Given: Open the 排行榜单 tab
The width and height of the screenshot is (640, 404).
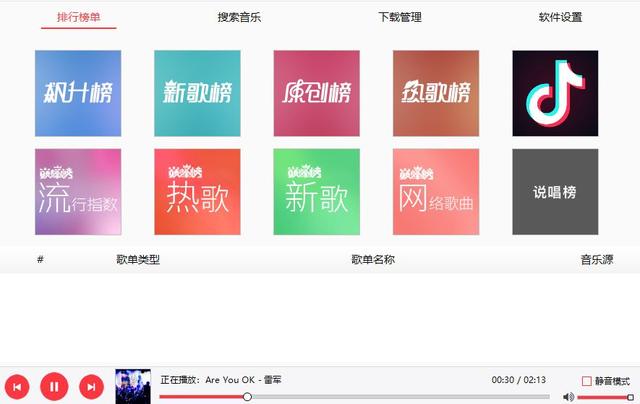Looking at the screenshot, I should point(78,17).
